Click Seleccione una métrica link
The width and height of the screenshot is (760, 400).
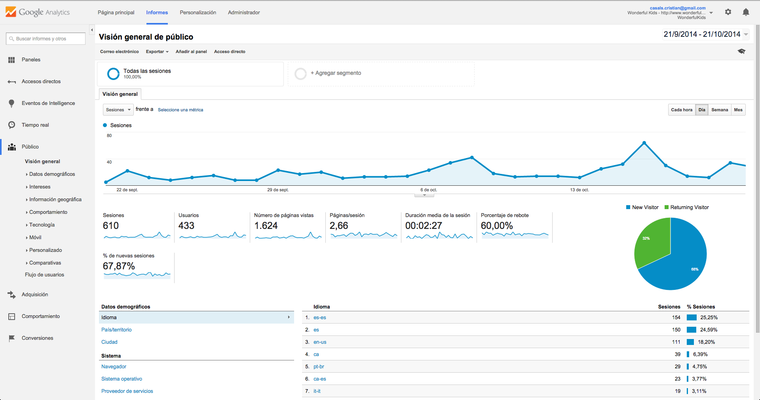[180, 110]
